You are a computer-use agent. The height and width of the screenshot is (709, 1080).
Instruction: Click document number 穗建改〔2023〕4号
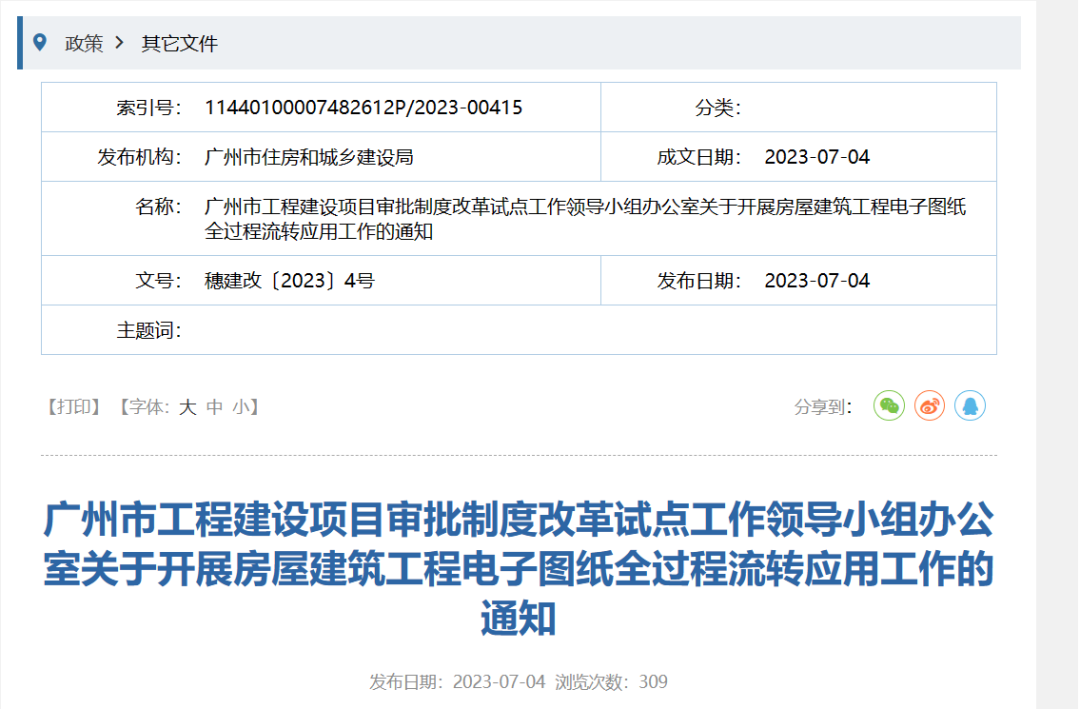point(289,280)
